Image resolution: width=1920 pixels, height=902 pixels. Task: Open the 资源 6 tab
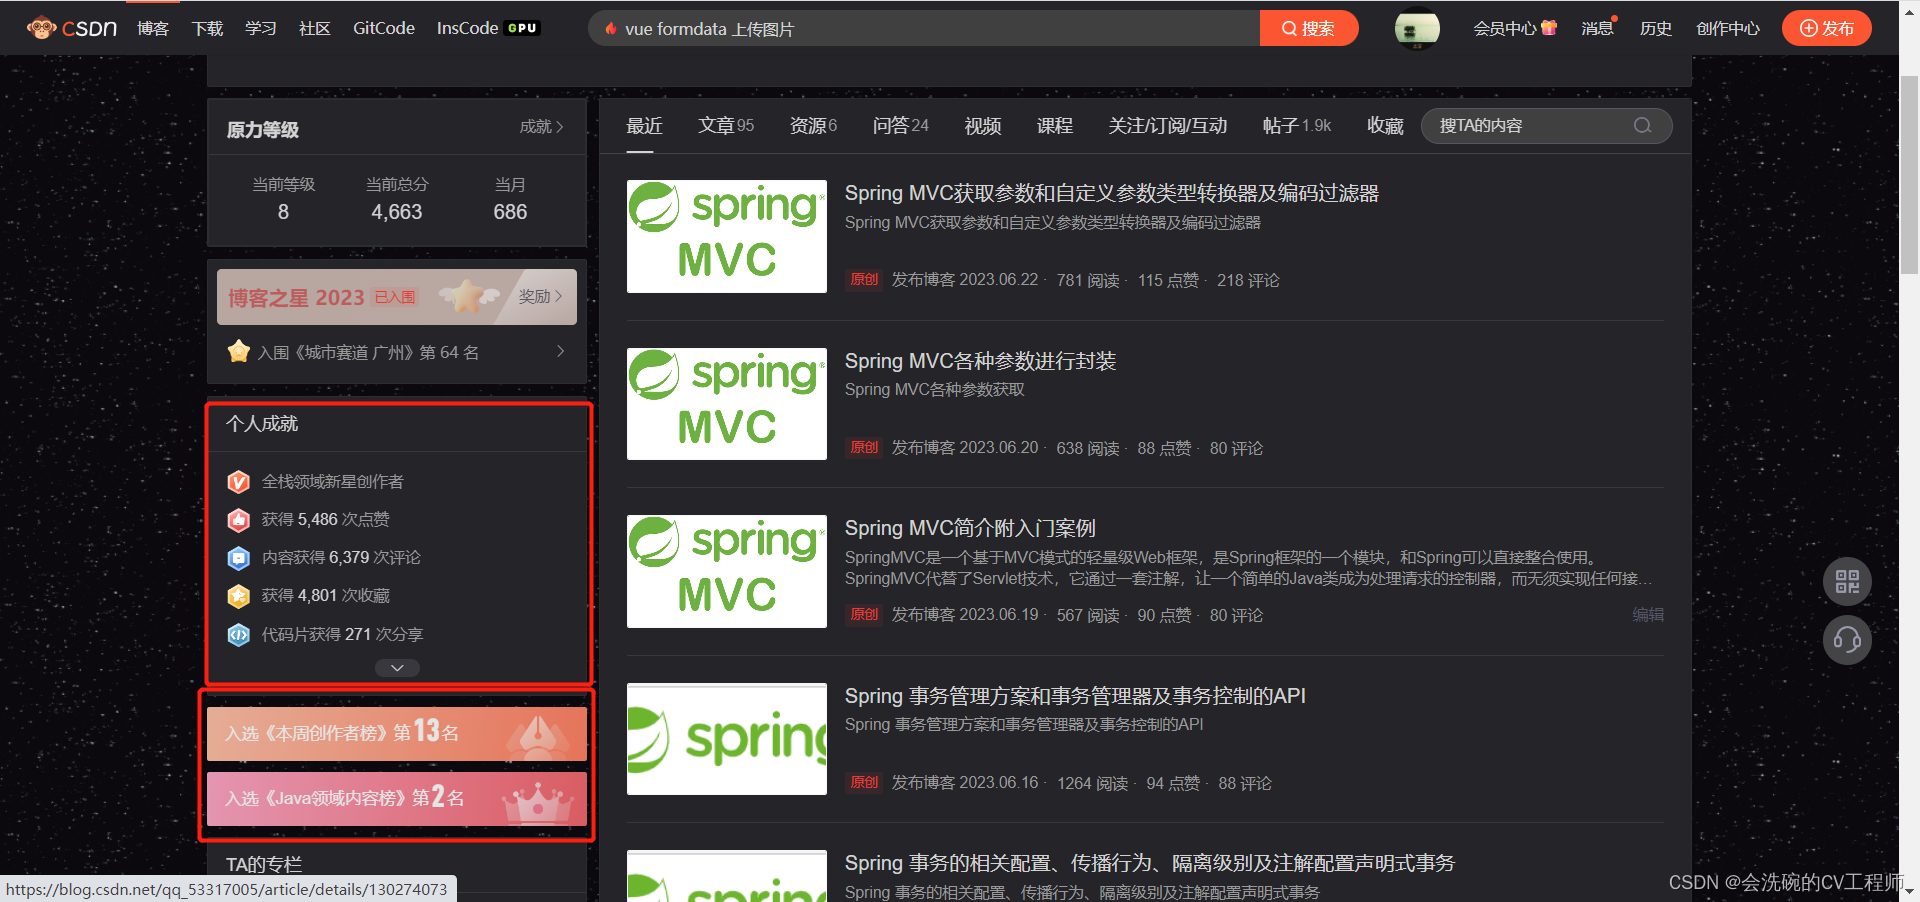click(x=813, y=126)
